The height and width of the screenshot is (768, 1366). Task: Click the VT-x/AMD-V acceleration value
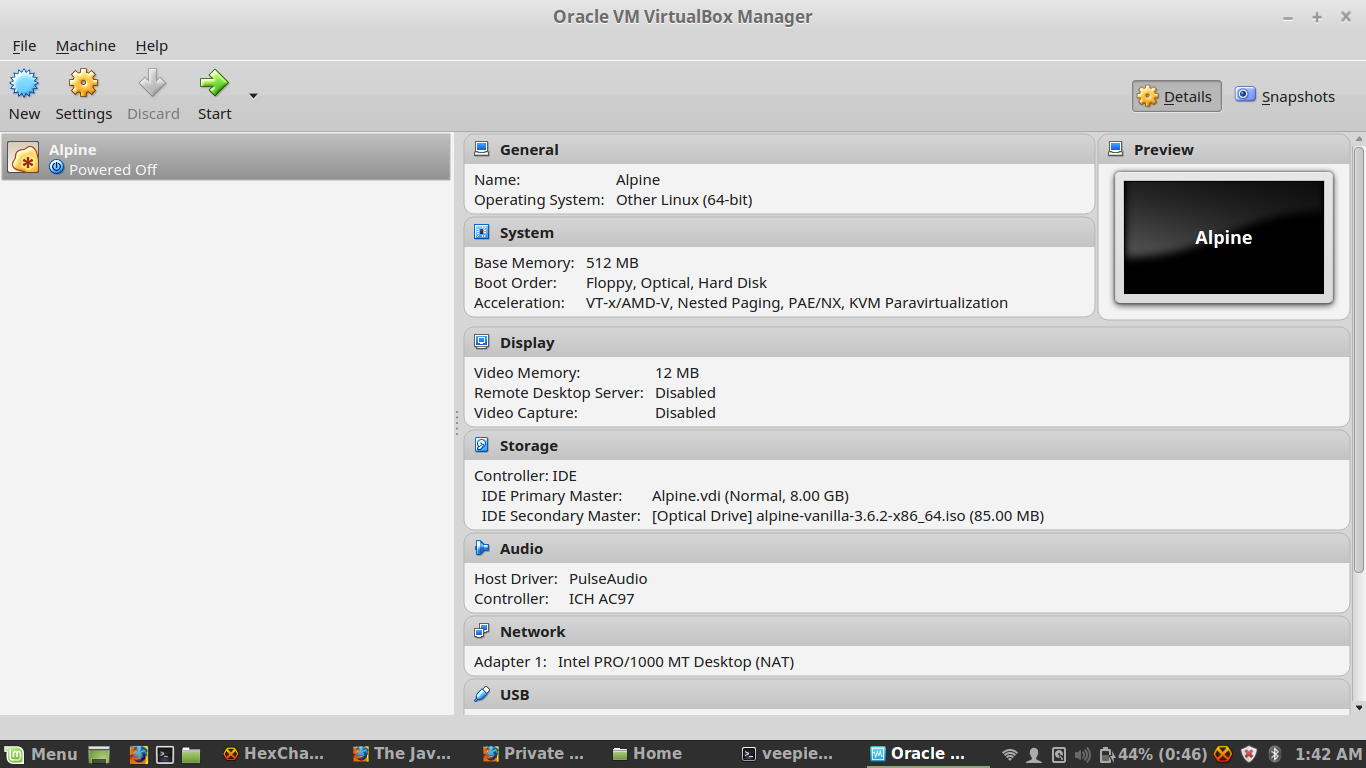coord(797,303)
